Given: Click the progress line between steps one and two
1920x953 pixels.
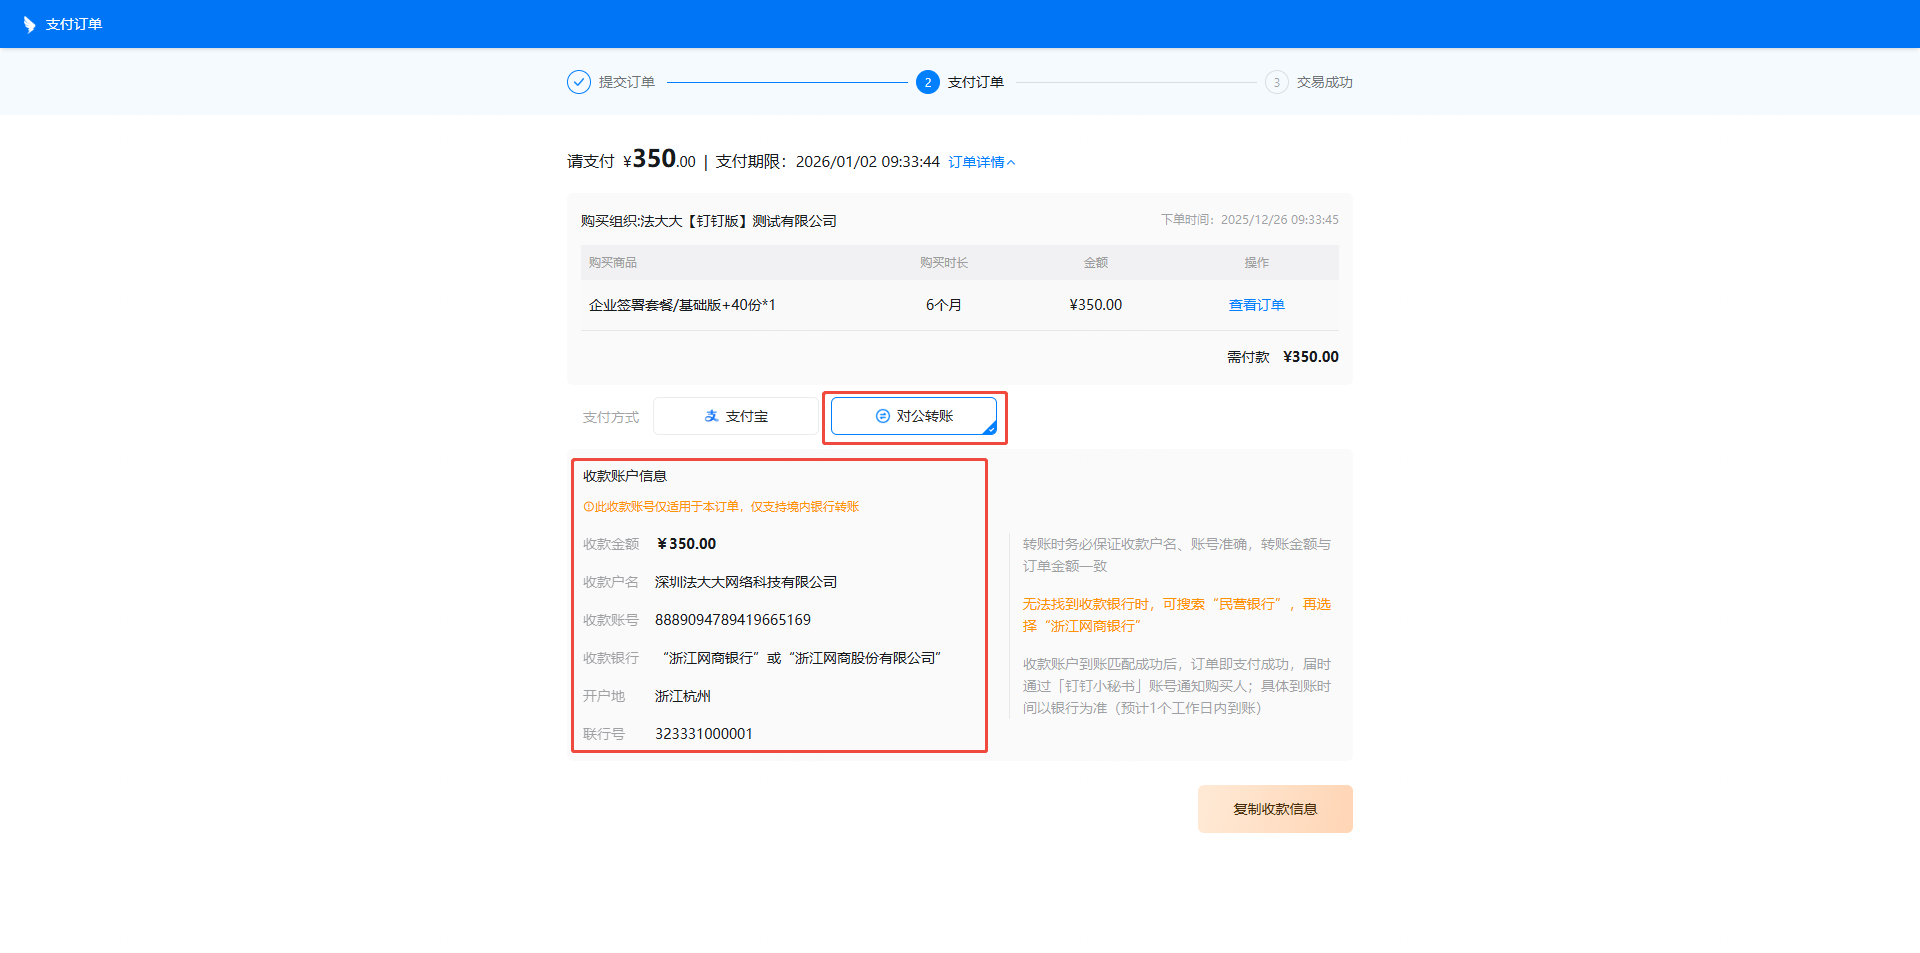Looking at the screenshot, I should pyautogui.click(x=787, y=82).
